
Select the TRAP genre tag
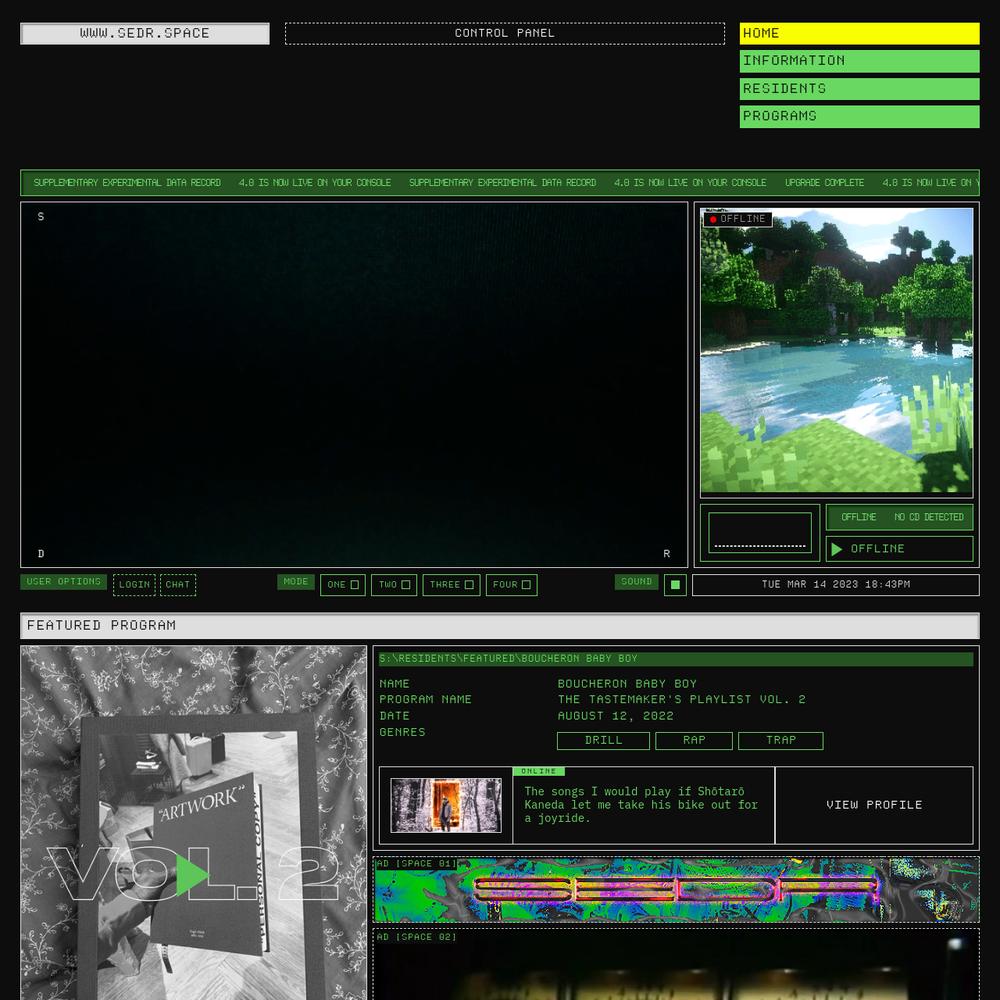pyautogui.click(x=781, y=740)
